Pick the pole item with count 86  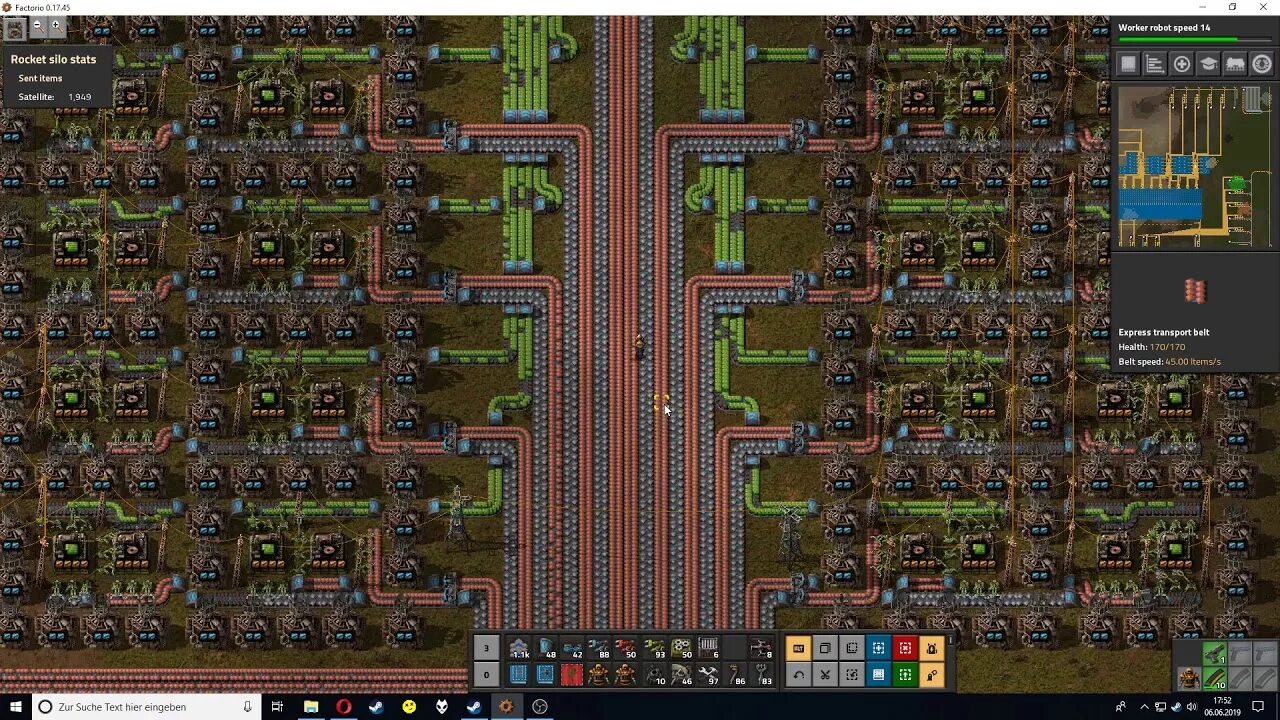click(735, 674)
